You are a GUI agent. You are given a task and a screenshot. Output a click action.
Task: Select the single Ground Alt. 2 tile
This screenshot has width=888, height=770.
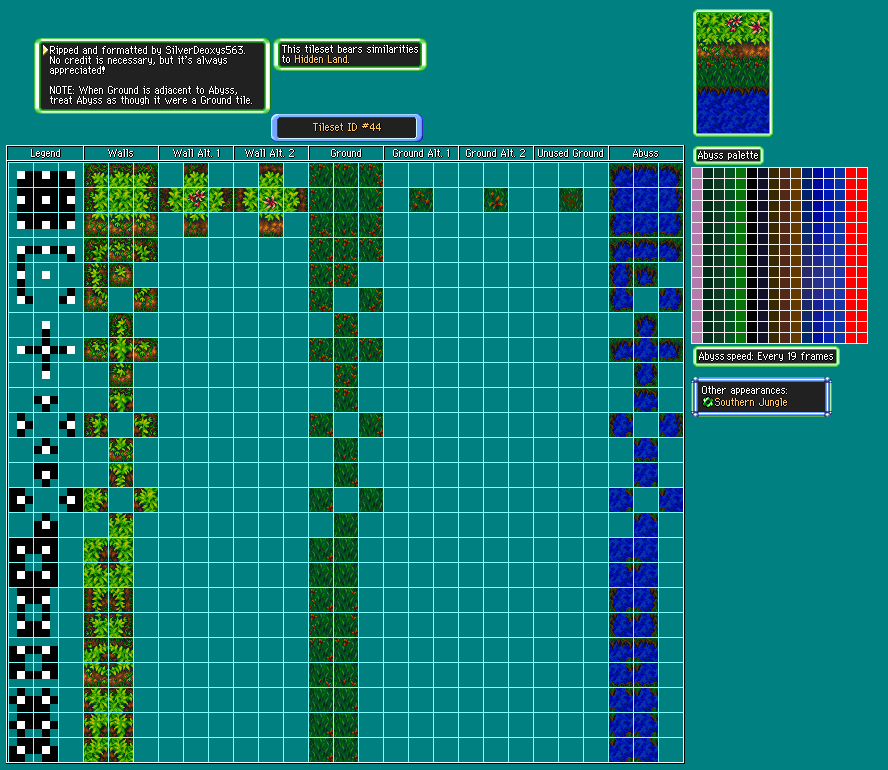click(496, 200)
